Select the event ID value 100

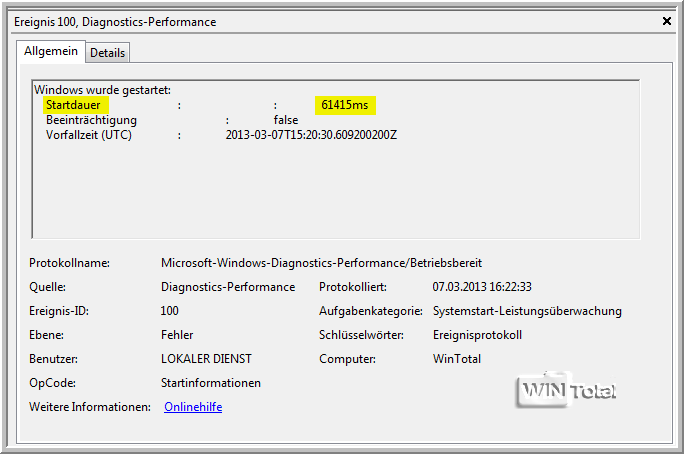coord(169,311)
